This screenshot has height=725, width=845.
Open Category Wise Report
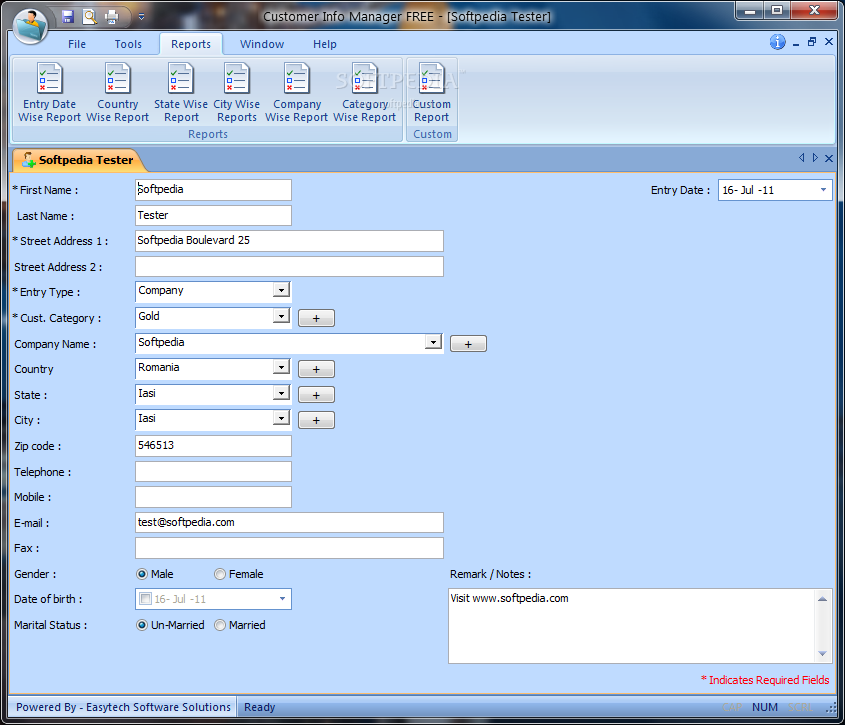[364, 93]
